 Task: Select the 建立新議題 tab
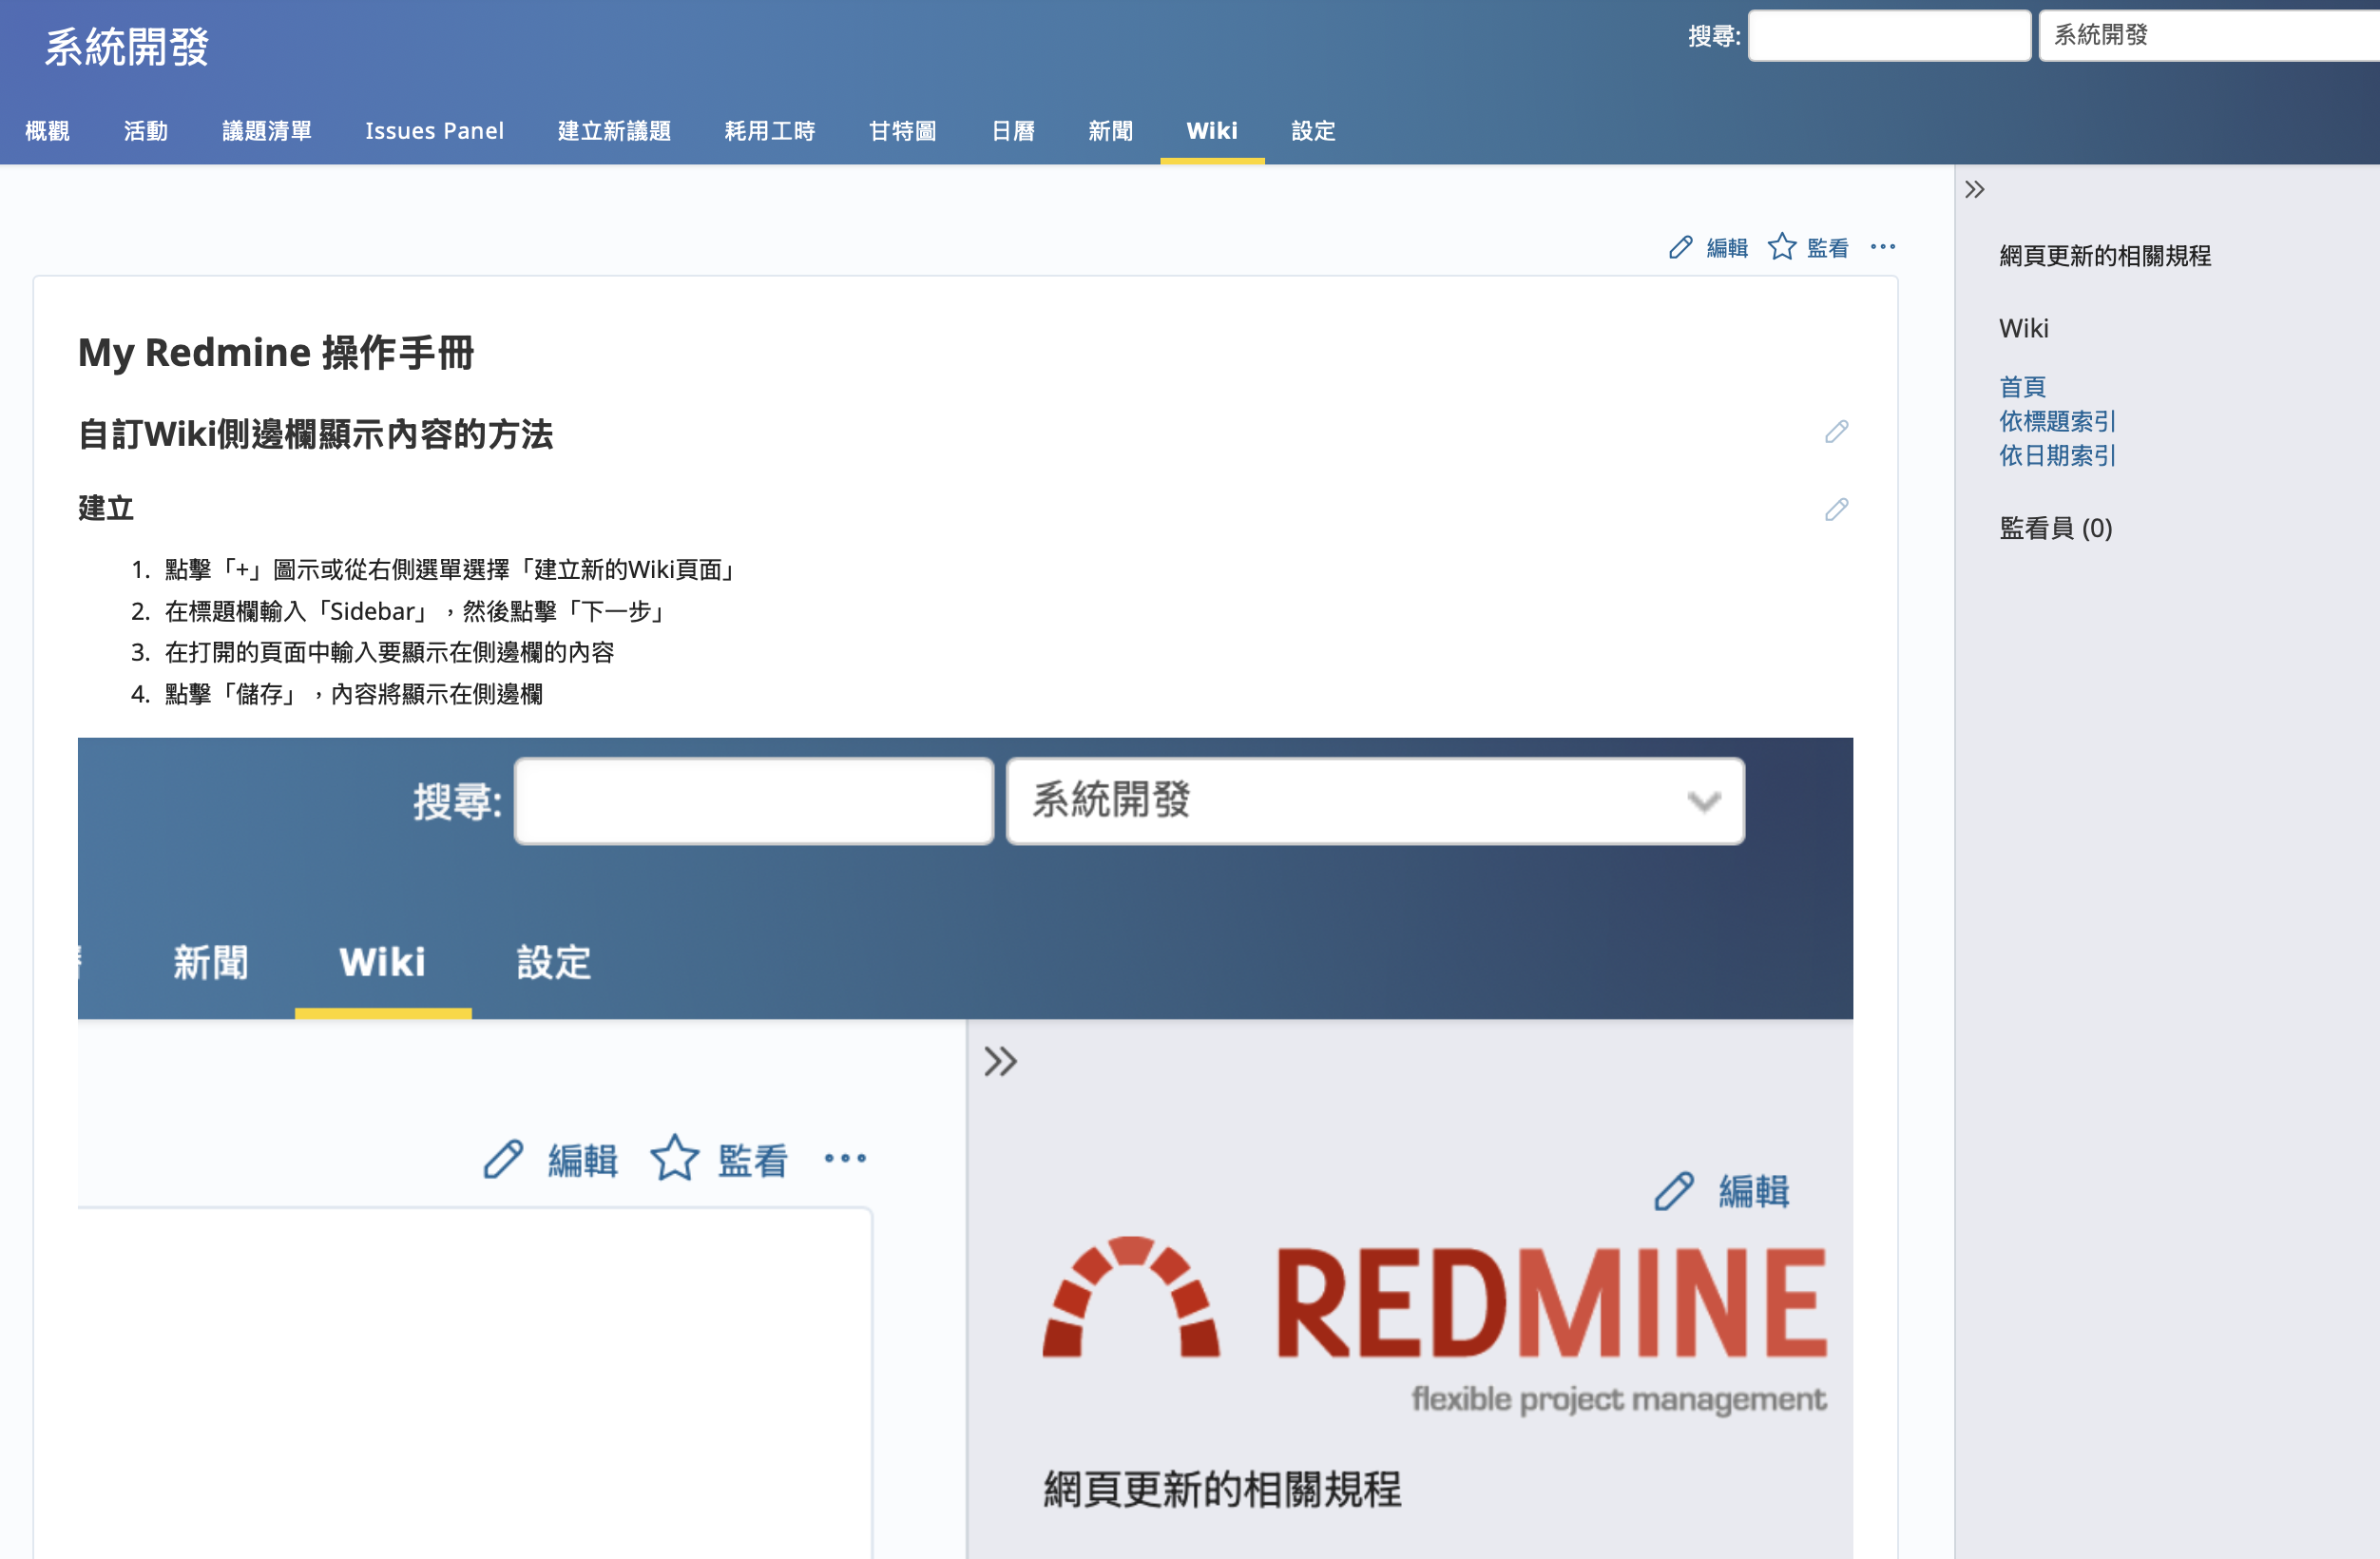pyautogui.click(x=614, y=131)
